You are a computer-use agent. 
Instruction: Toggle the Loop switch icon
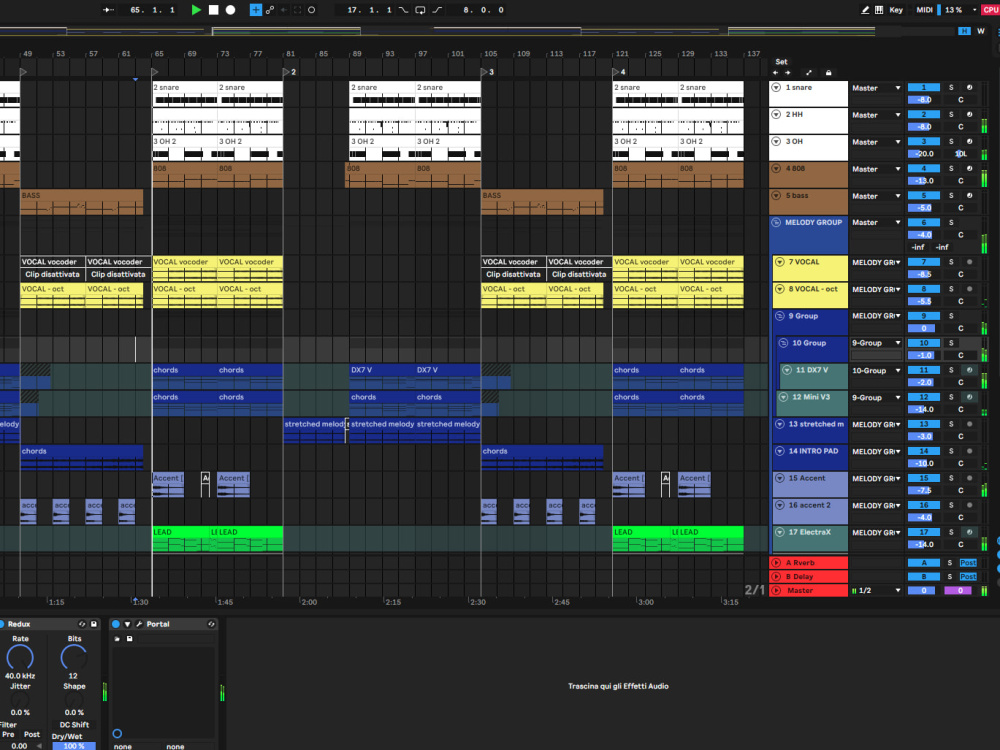coord(420,10)
